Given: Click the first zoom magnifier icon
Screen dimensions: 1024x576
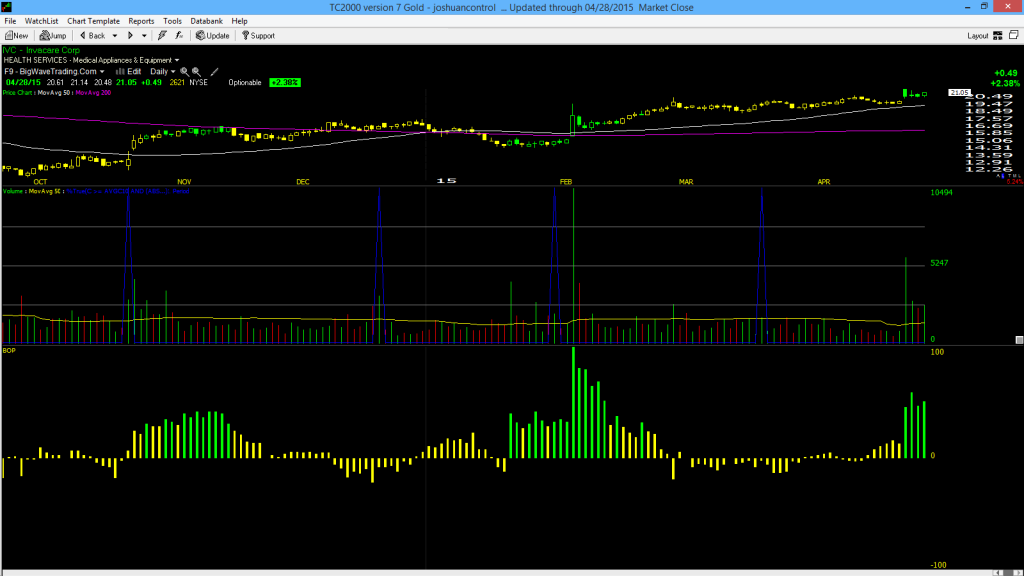Looking at the screenshot, I should point(184,72).
